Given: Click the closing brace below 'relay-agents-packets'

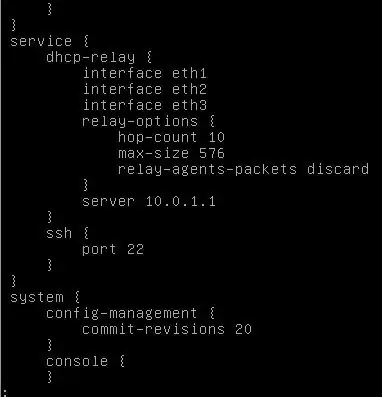Looking at the screenshot, I should tap(86, 185).
